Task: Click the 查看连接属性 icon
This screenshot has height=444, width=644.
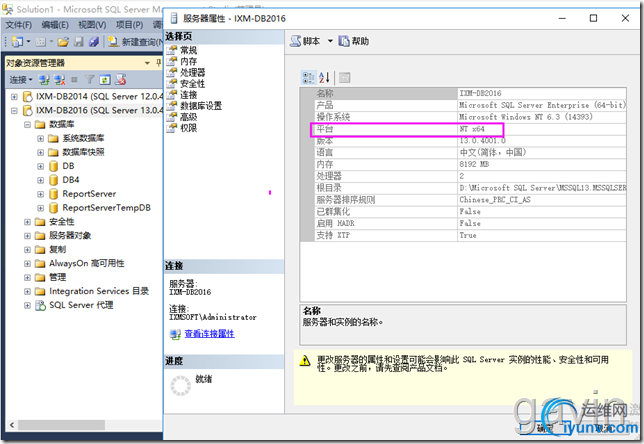Action: pos(175,334)
